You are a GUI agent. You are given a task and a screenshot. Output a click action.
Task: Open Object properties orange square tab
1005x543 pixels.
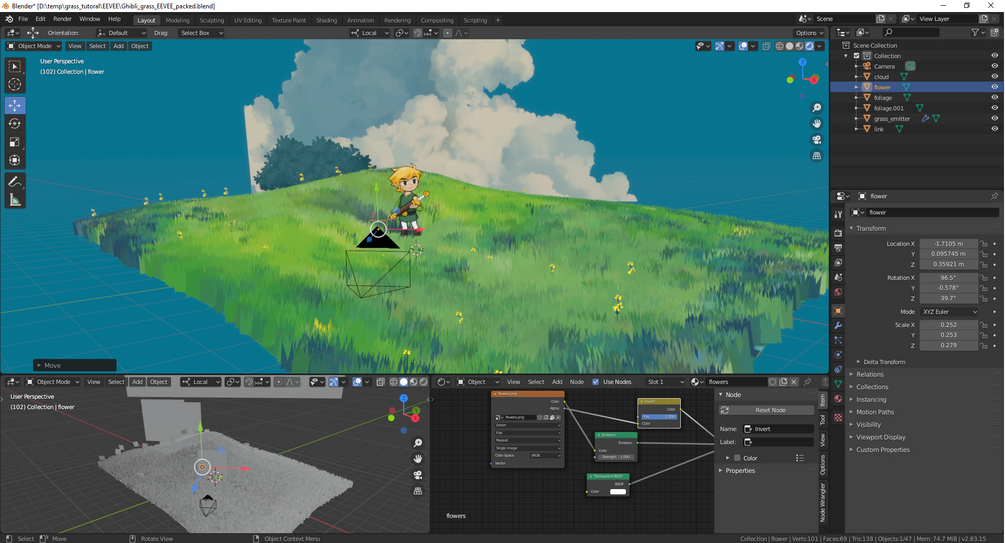[838, 311]
